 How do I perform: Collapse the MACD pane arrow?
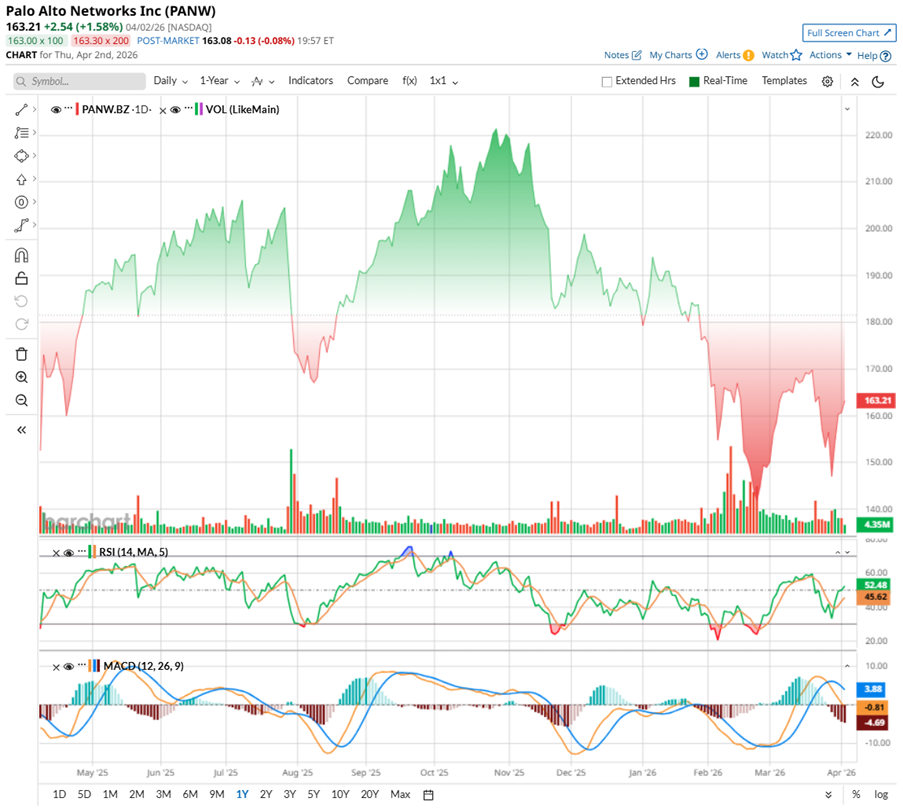pyautogui.click(x=847, y=666)
